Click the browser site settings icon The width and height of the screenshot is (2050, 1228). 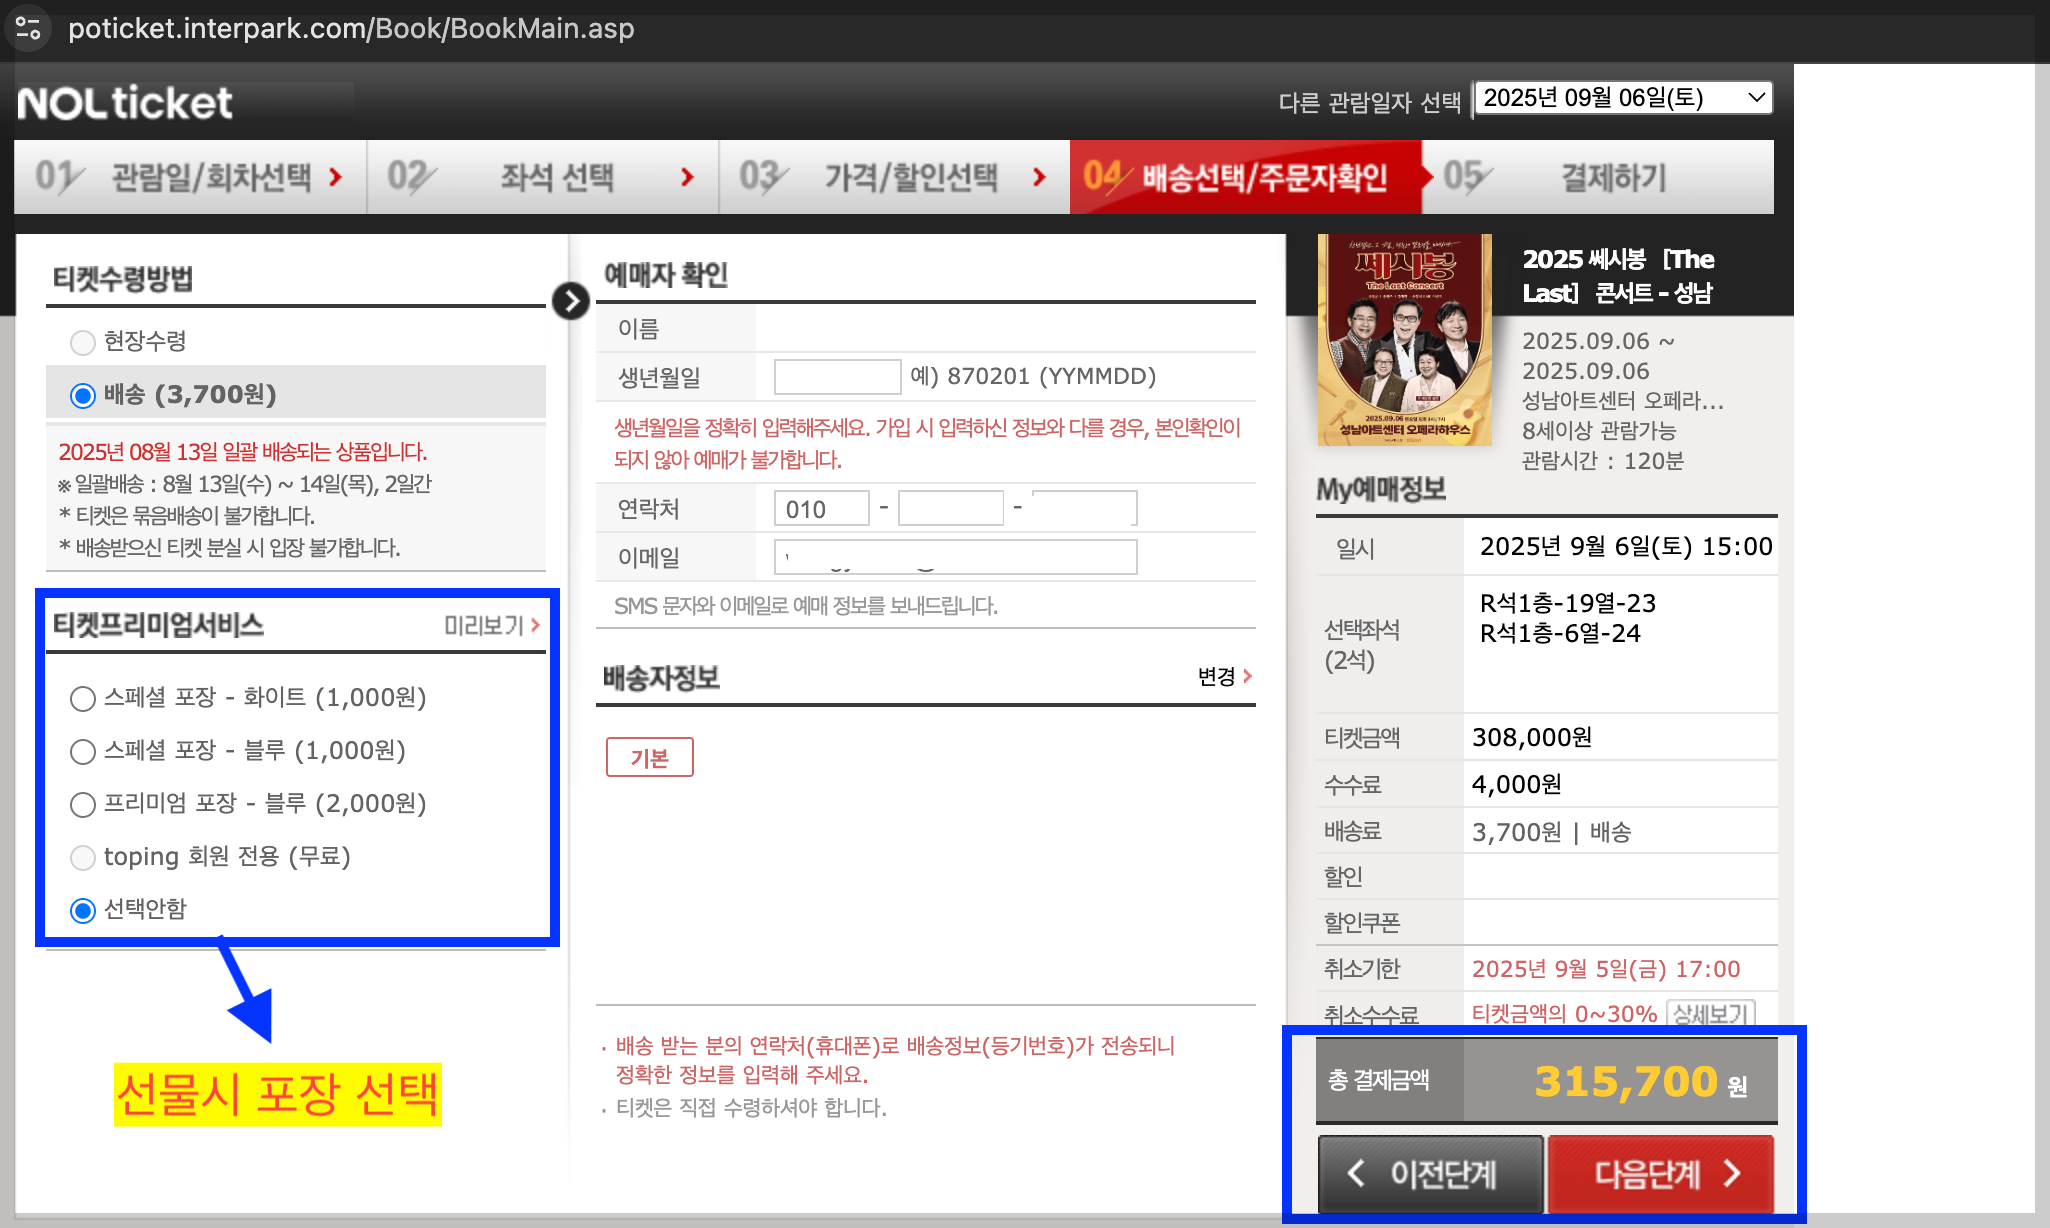(28, 28)
